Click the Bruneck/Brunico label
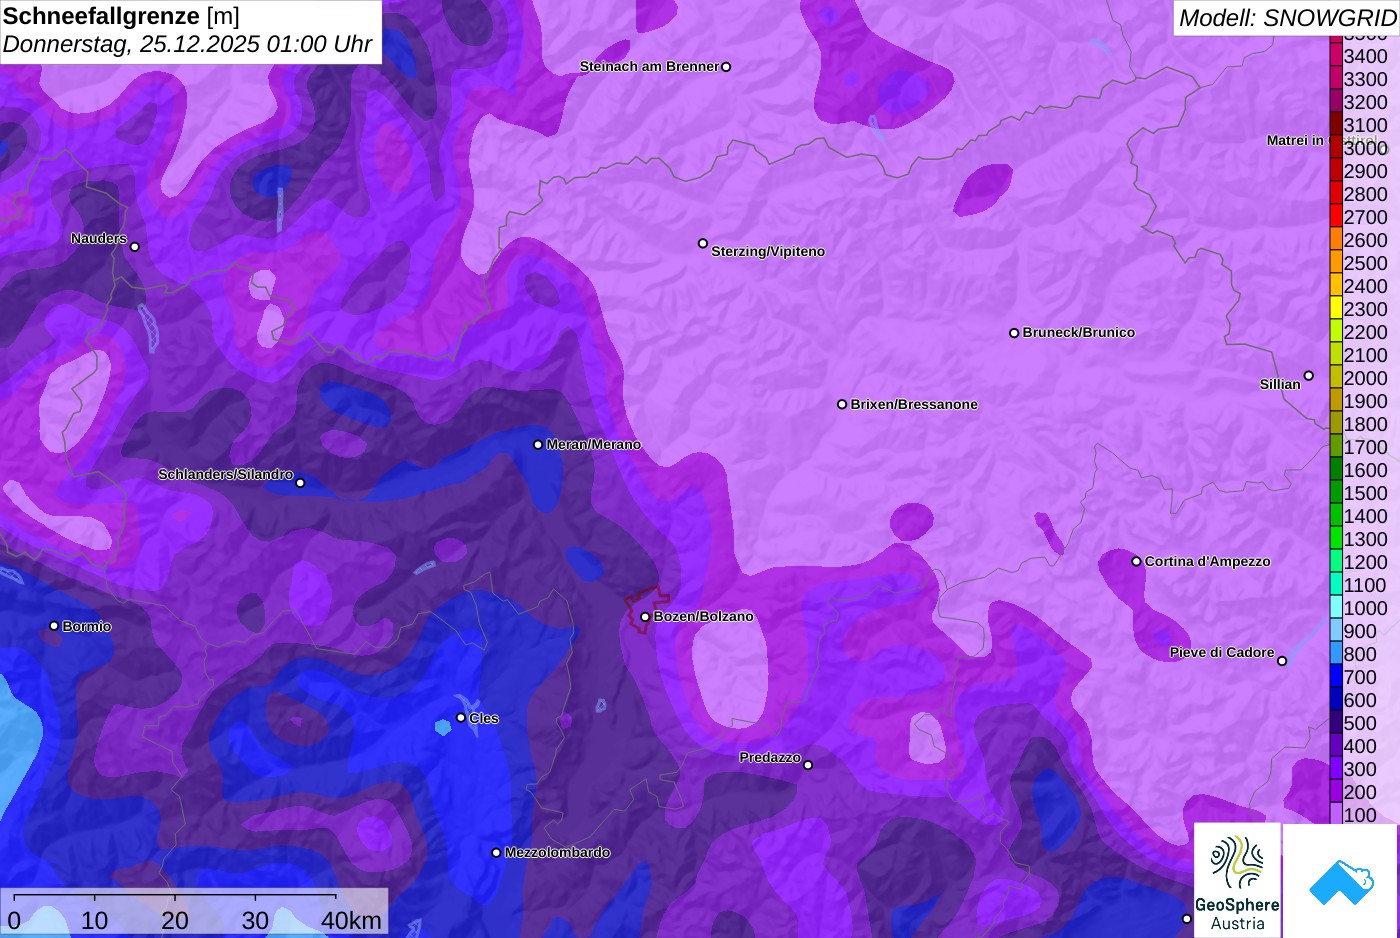The width and height of the screenshot is (1400, 938). (1078, 333)
